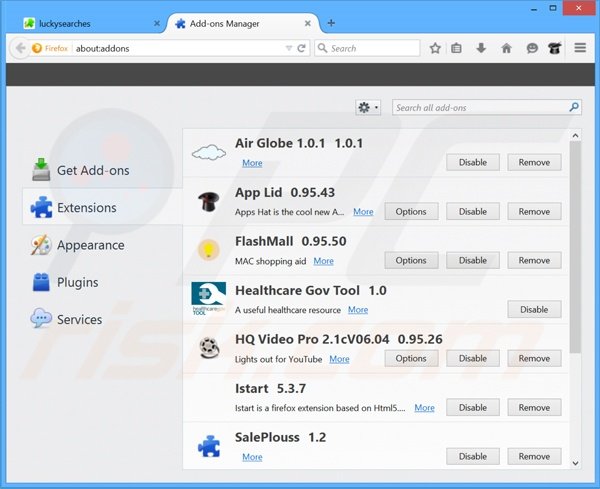Viewport: 600px width, 489px height.
Task: Remove the App Lid extension
Action: pyautogui.click(x=534, y=211)
